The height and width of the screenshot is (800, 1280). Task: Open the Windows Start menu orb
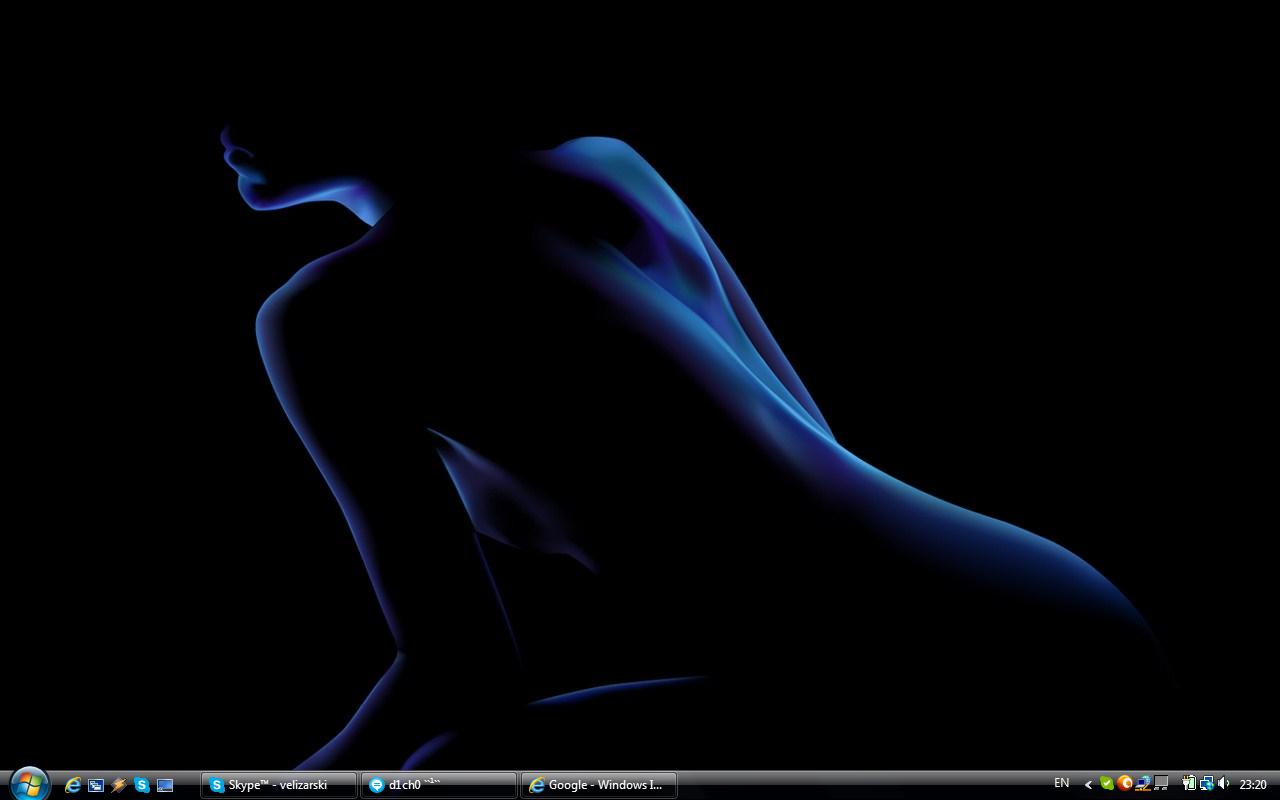(x=28, y=784)
